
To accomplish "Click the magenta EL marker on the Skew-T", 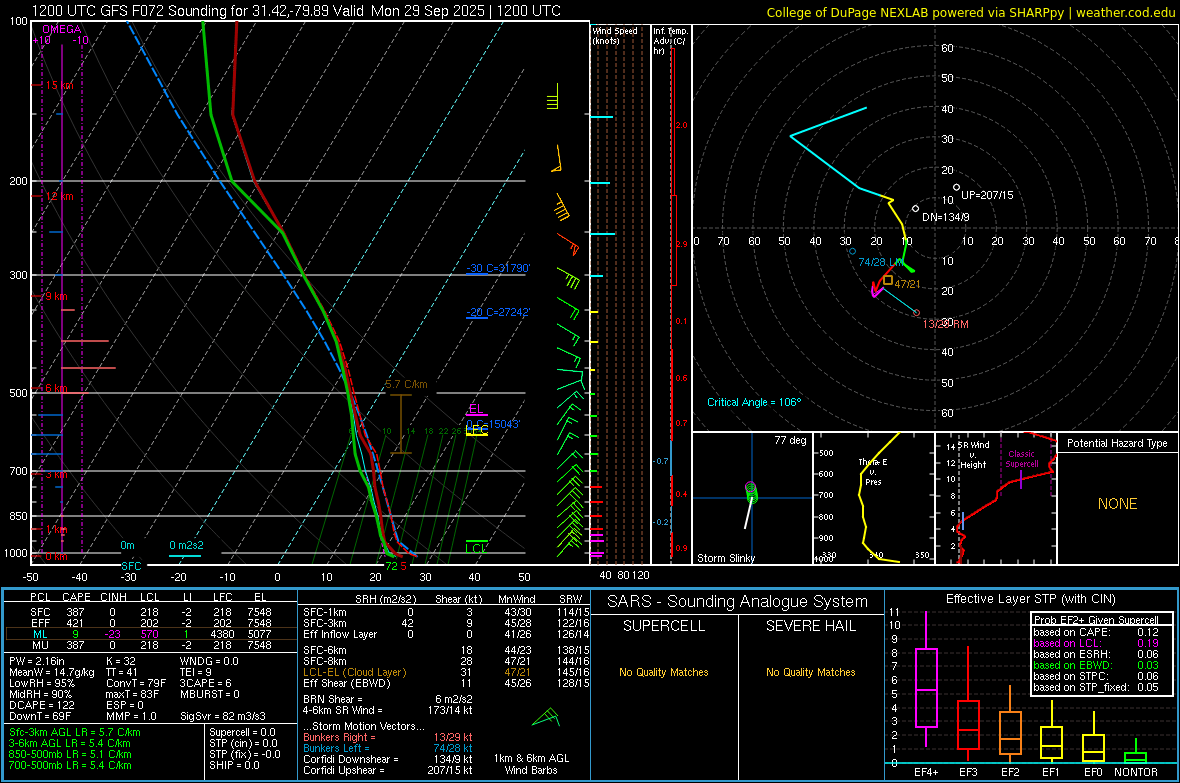I will click(x=476, y=409).
